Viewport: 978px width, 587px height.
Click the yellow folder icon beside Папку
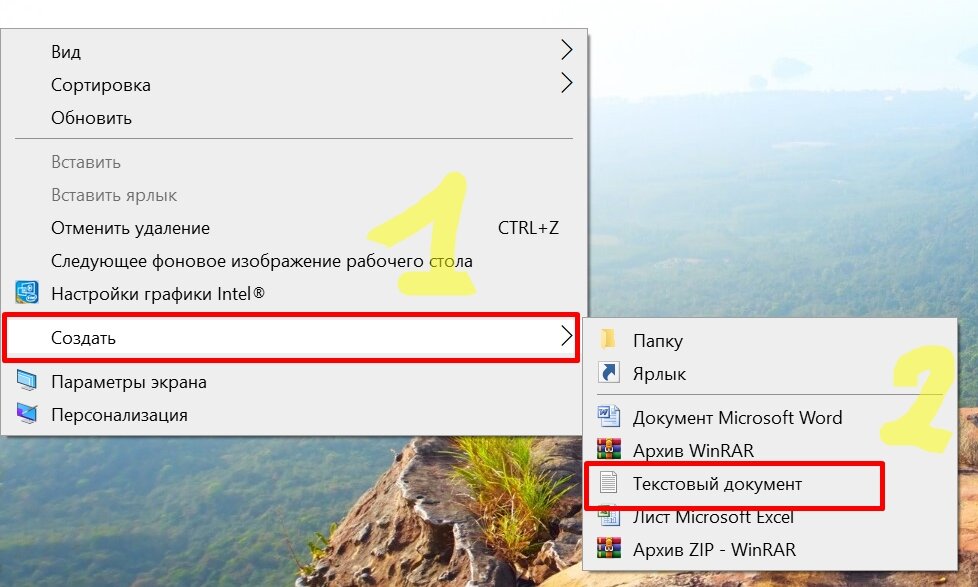click(x=608, y=339)
